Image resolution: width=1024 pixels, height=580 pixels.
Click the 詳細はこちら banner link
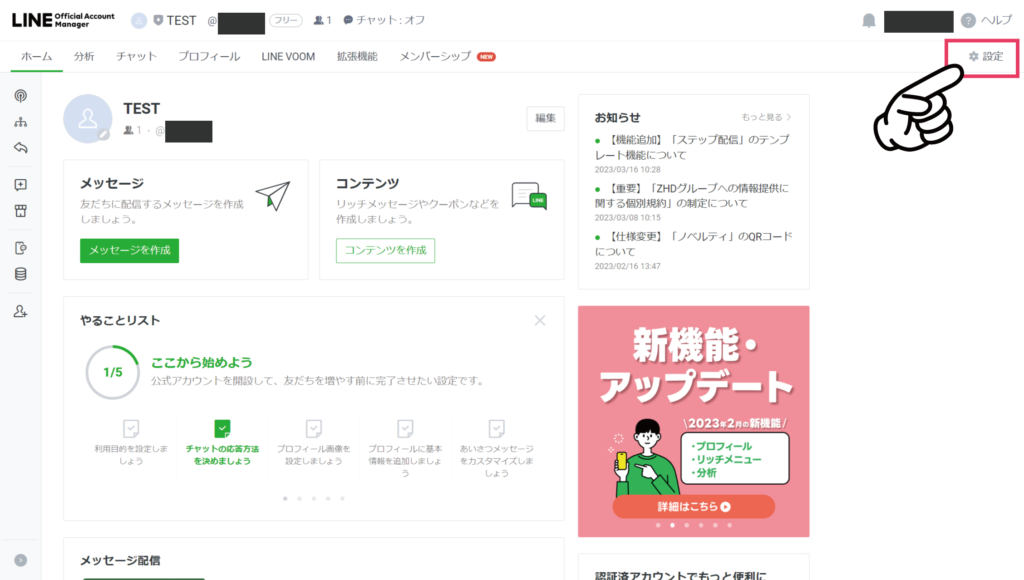691,506
